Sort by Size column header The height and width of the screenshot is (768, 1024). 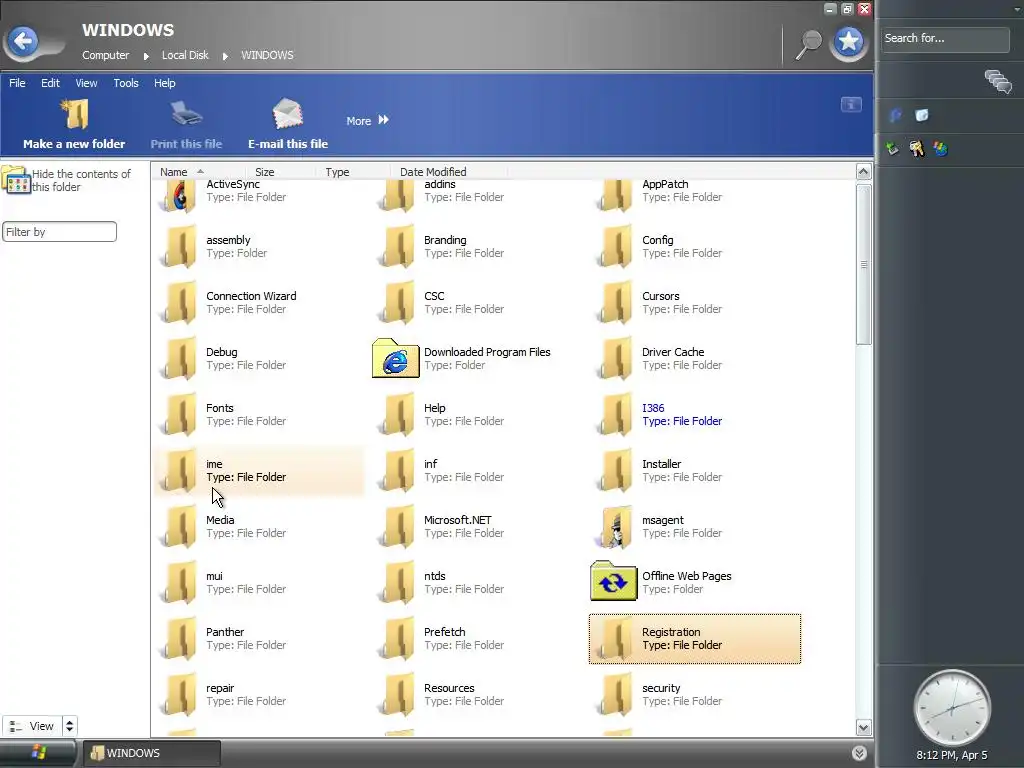coord(264,172)
